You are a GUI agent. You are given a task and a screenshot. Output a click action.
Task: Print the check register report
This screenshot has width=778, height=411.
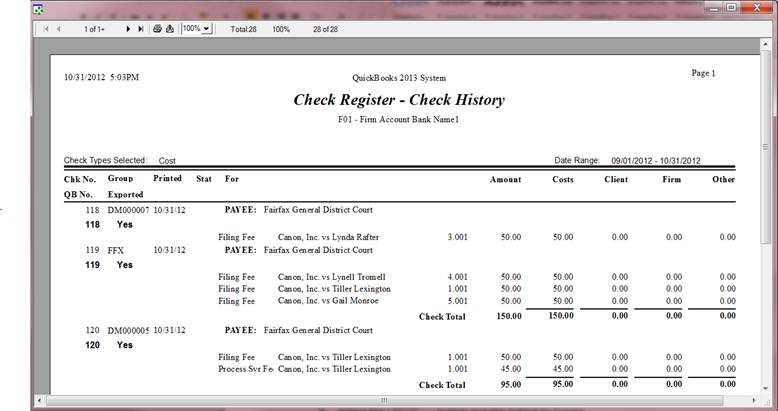[158, 30]
